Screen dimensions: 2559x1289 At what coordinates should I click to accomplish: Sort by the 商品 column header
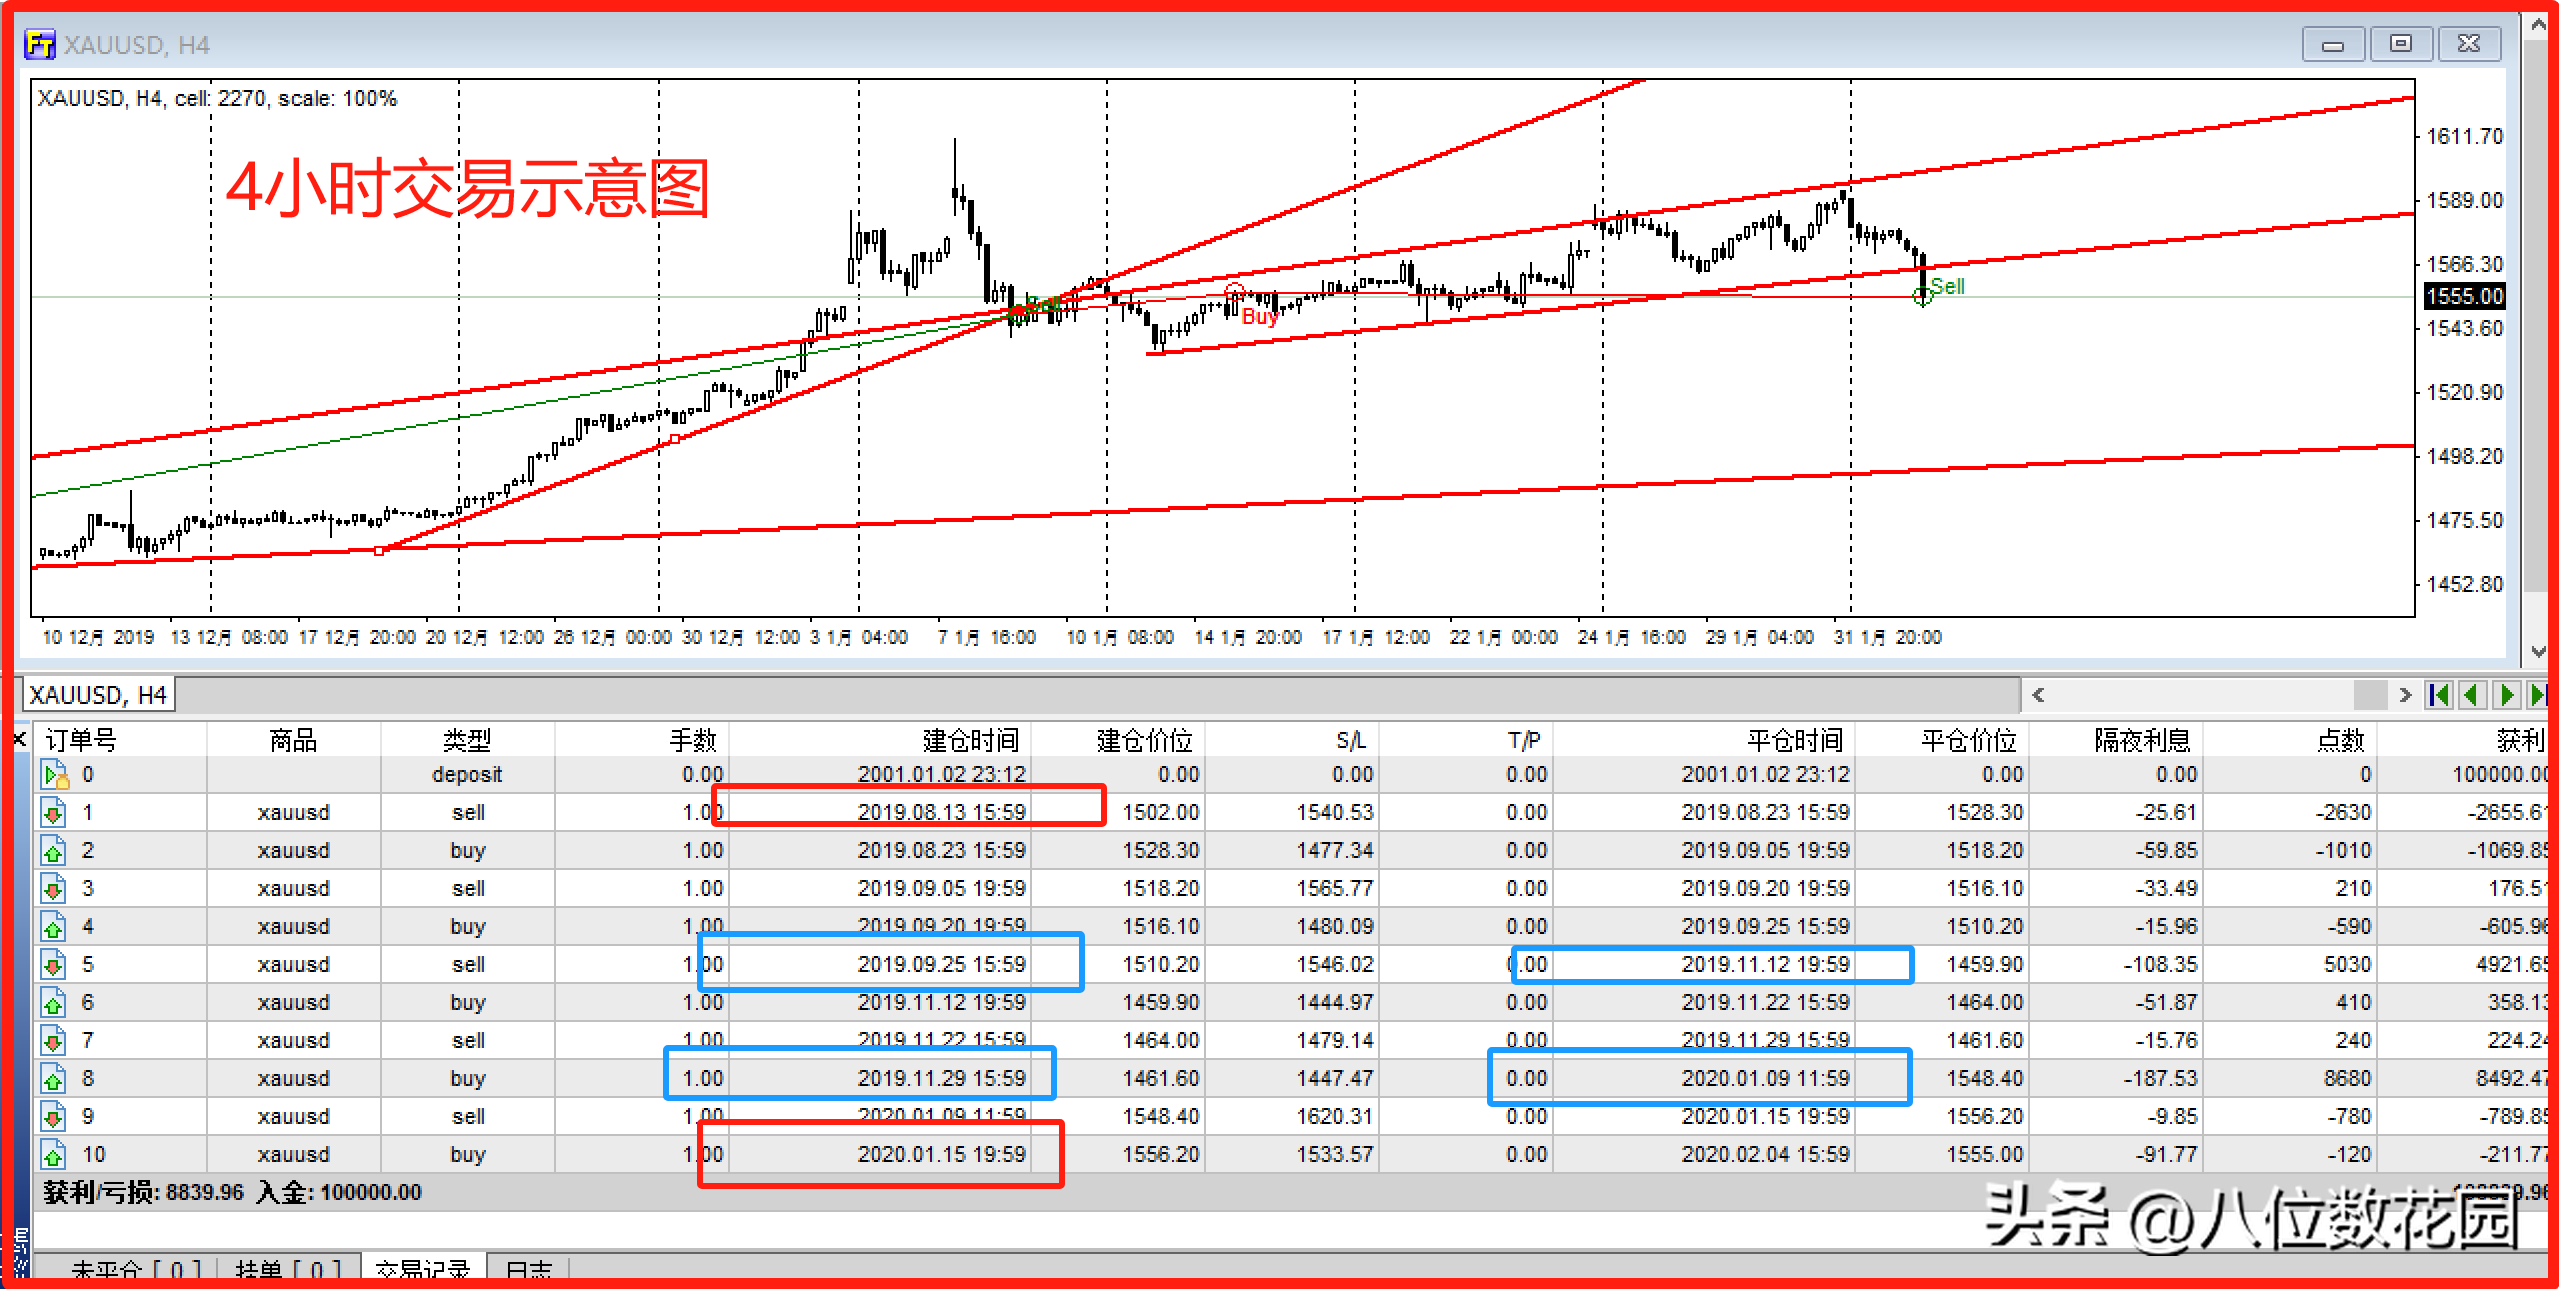pyautogui.click(x=294, y=740)
